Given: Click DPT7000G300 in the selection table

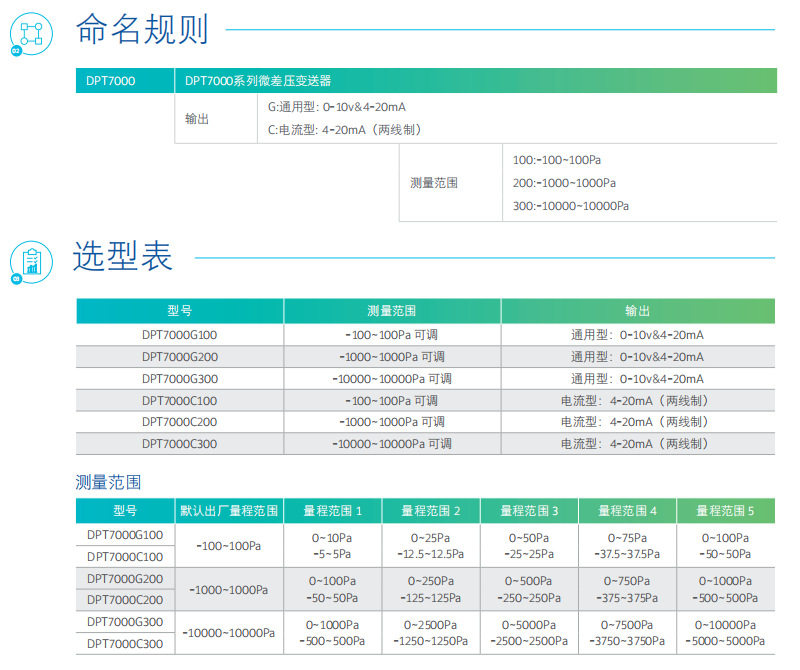Looking at the screenshot, I should click(180, 379).
